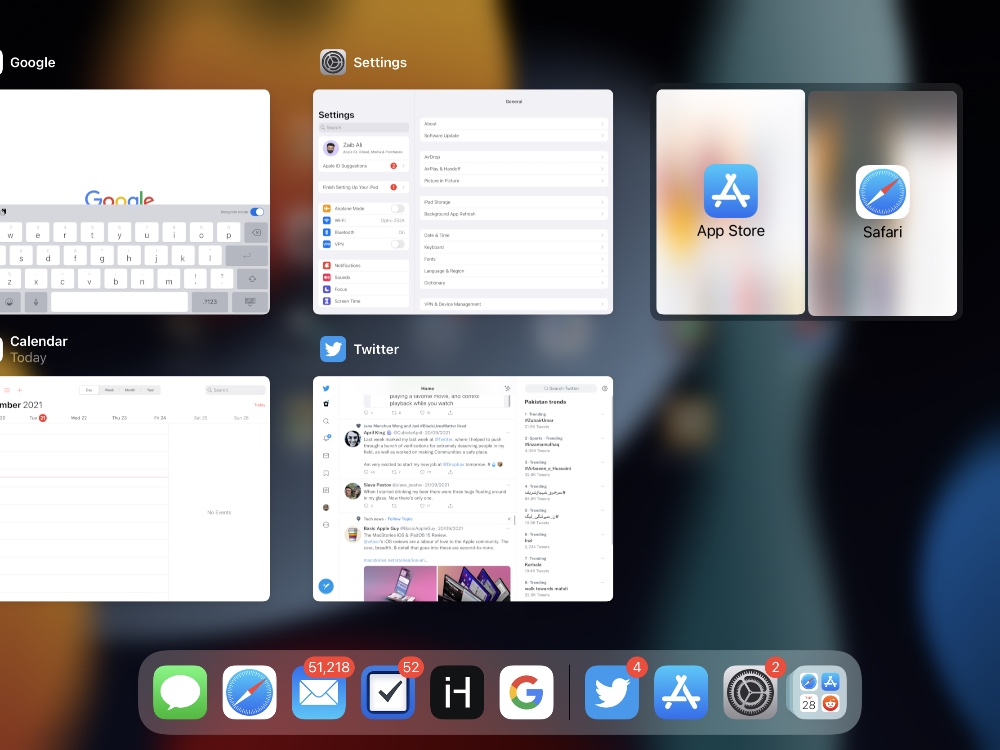Click the Settings search field
Image resolution: width=1000 pixels, height=750 pixels.
pyautogui.click(x=364, y=128)
